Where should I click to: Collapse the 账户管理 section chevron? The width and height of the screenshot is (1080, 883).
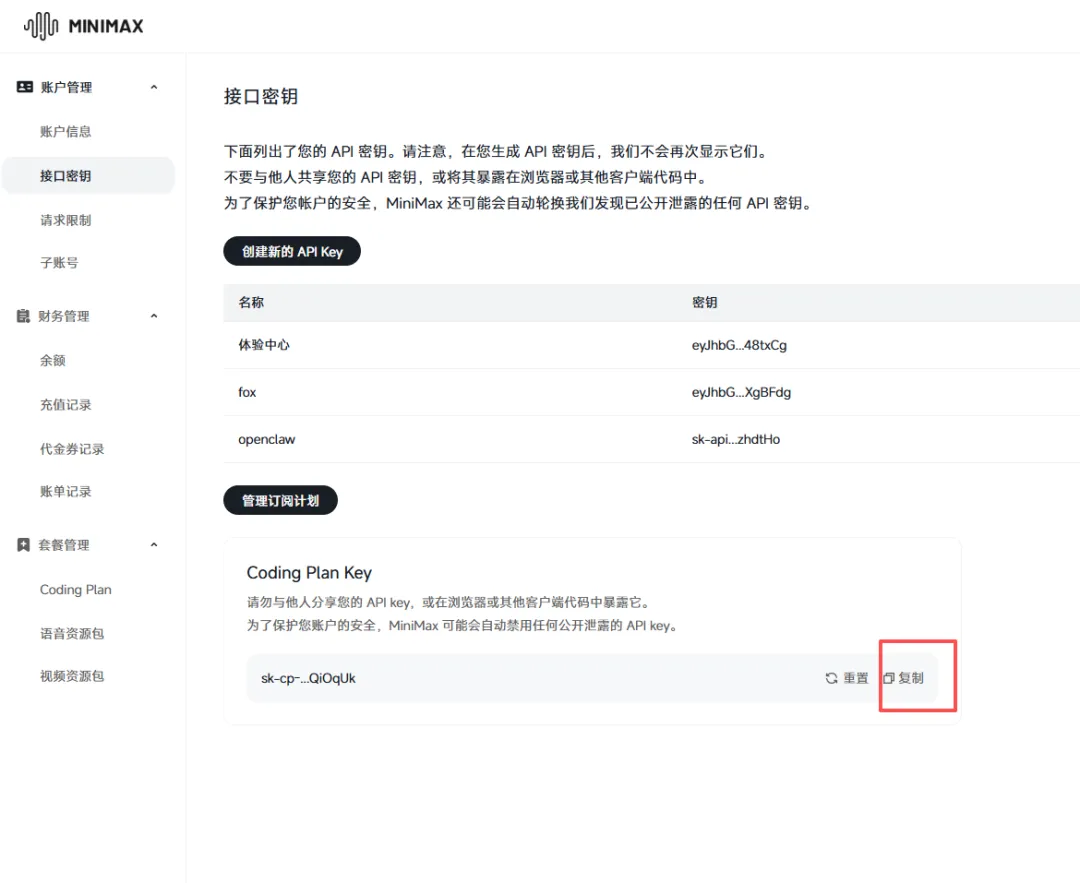click(x=154, y=87)
